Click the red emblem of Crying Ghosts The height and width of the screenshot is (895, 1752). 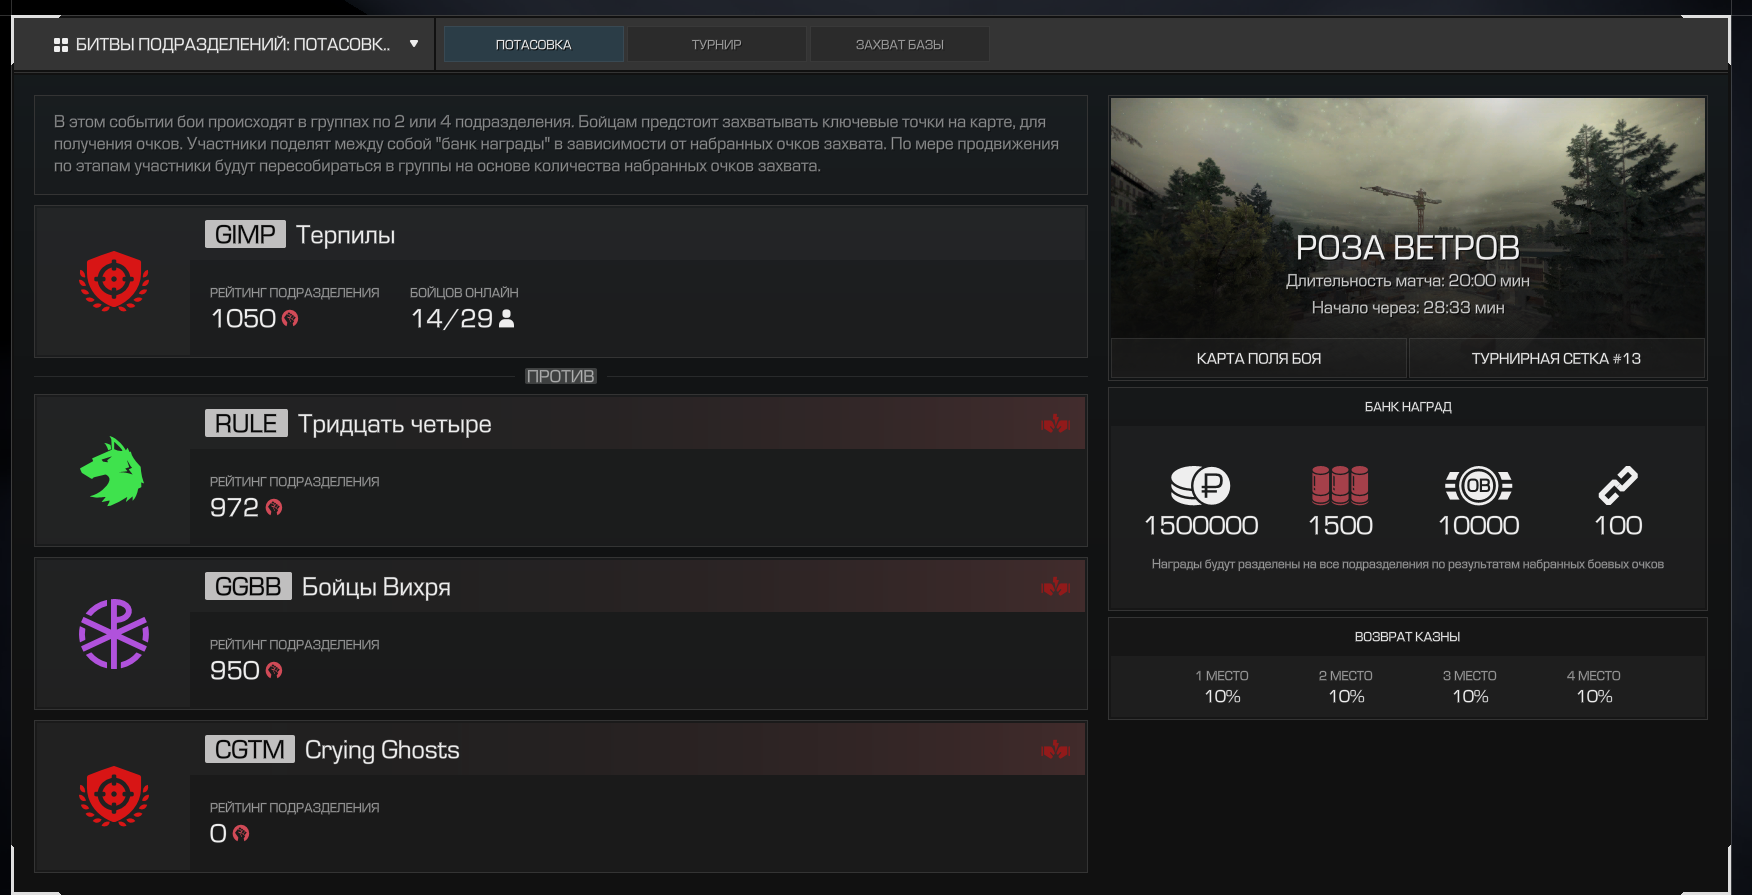[x=114, y=796]
